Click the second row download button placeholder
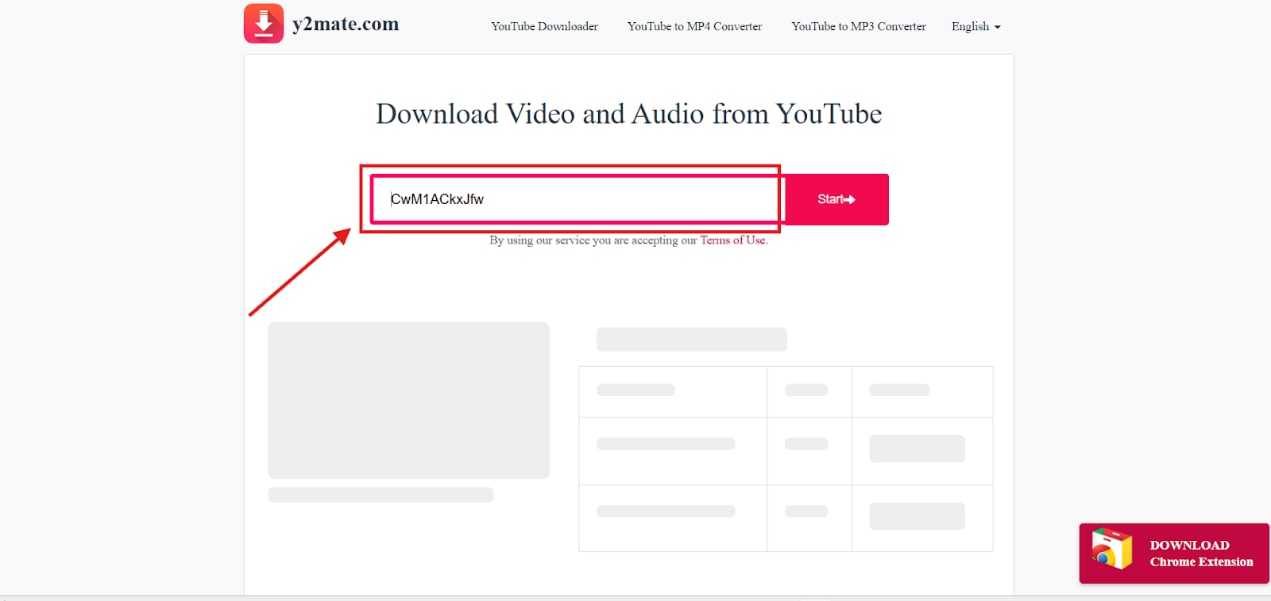 916,450
